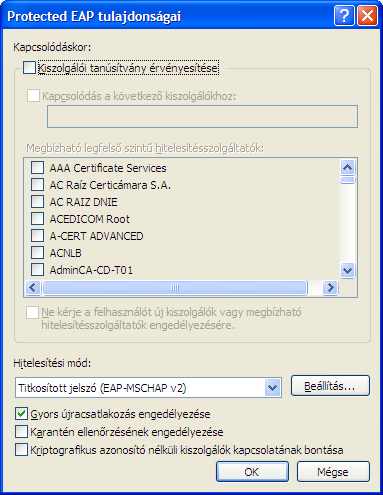
Task: Uncheck Gyors újracsatlakozás engedélyezése
Action: 21,414
